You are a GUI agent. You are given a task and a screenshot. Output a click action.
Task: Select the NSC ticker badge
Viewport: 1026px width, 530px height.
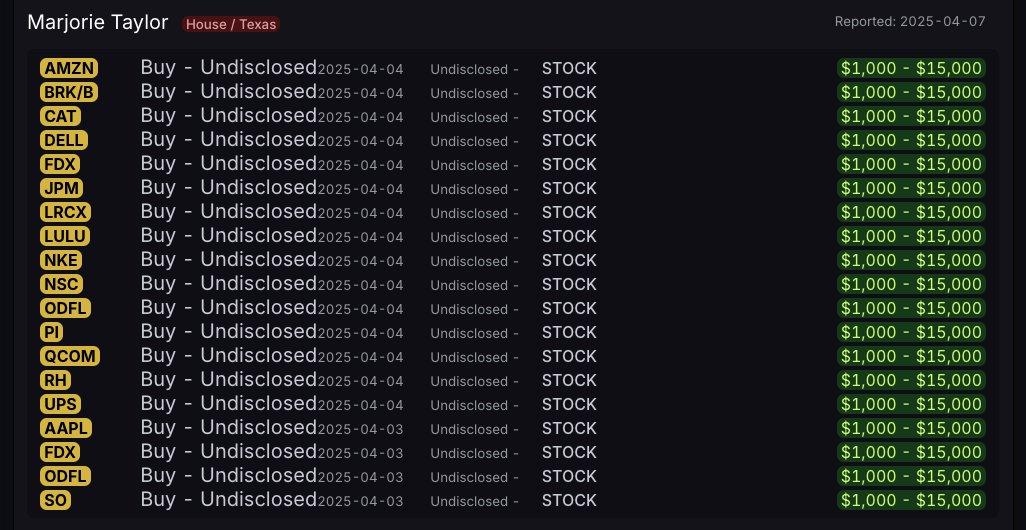pos(62,284)
